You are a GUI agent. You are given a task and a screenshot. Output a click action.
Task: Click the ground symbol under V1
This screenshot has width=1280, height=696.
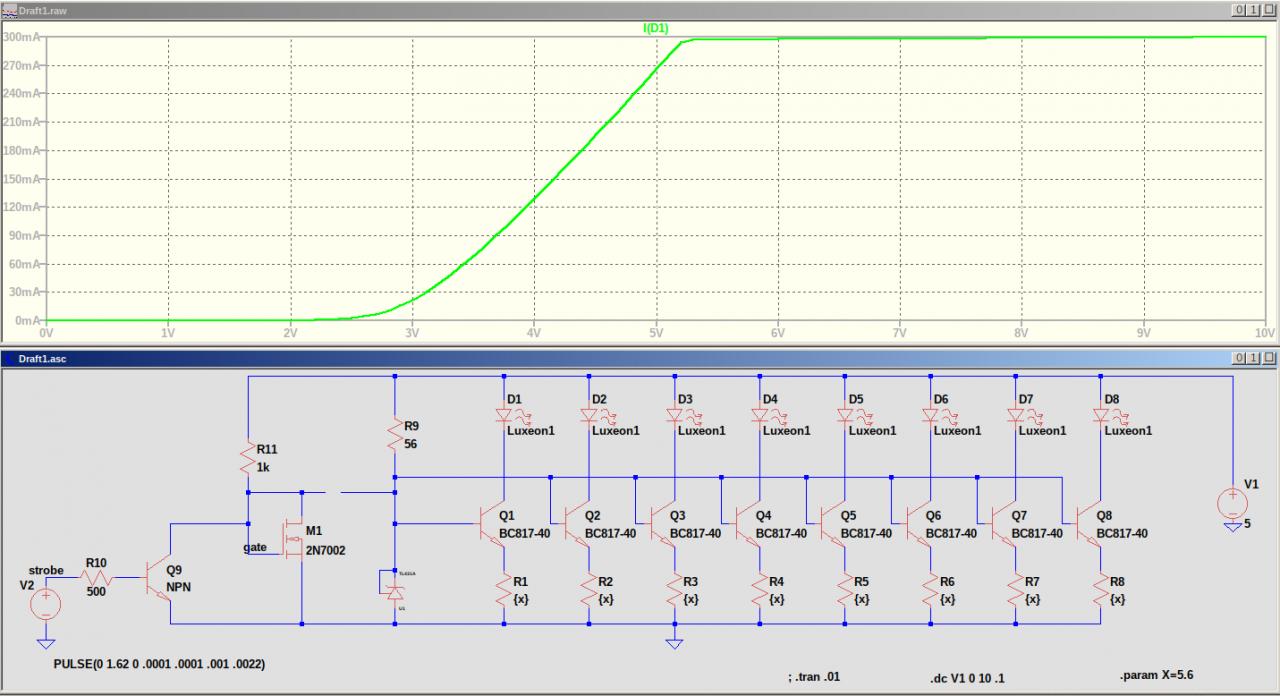coord(1232,528)
